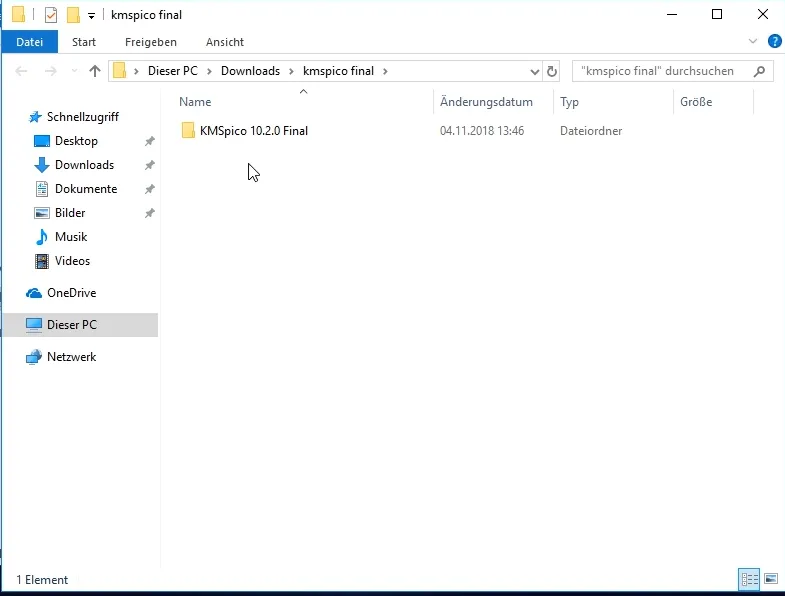Open the quick access toolbar customize dropdown
This screenshot has height=596, width=785.
[92, 16]
